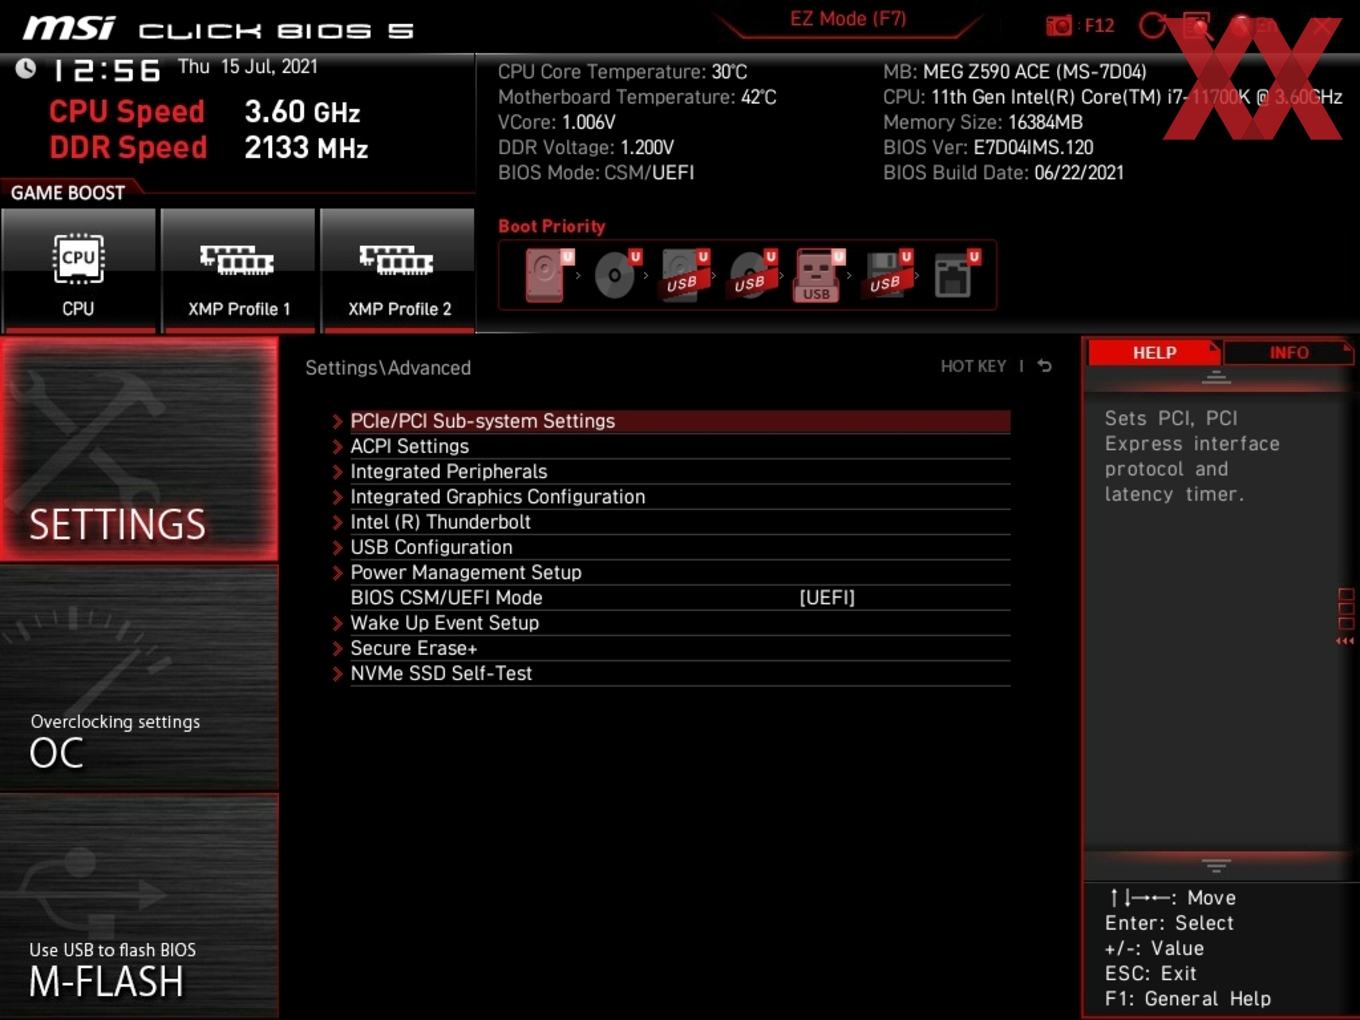Image resolution: width=1360 pixels, height=1020 pixels.
Task: Click the Motherboard Temperature reading
Action: point(637,97)
